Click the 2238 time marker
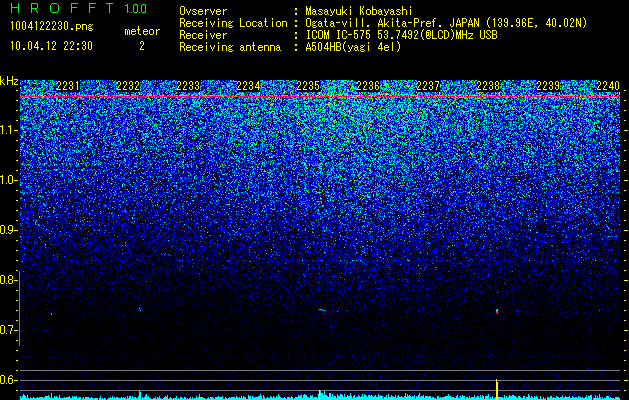 488,86
